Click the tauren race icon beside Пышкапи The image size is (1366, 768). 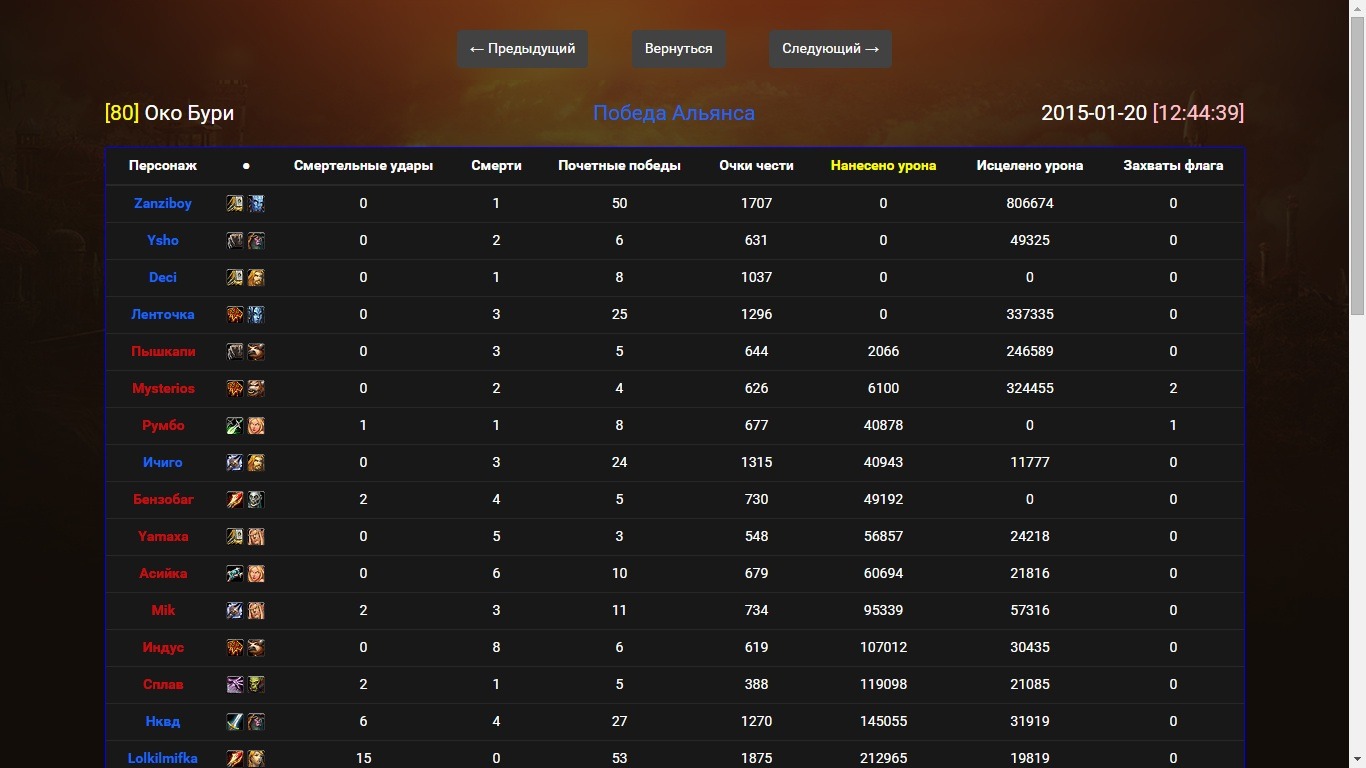point(257,352)
